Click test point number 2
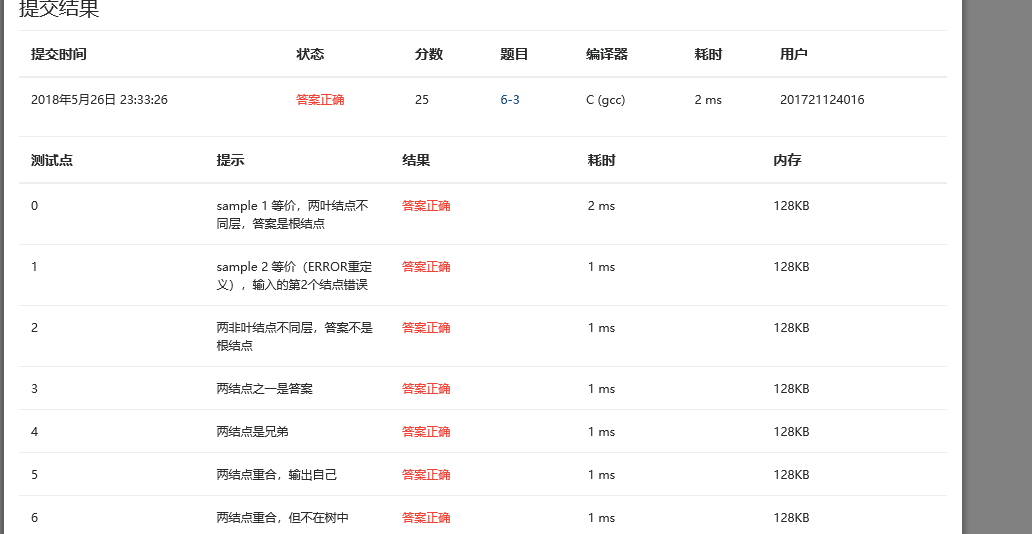Image resolution: width=1032 pixels, height=534 pixels. tap(34, 327)
